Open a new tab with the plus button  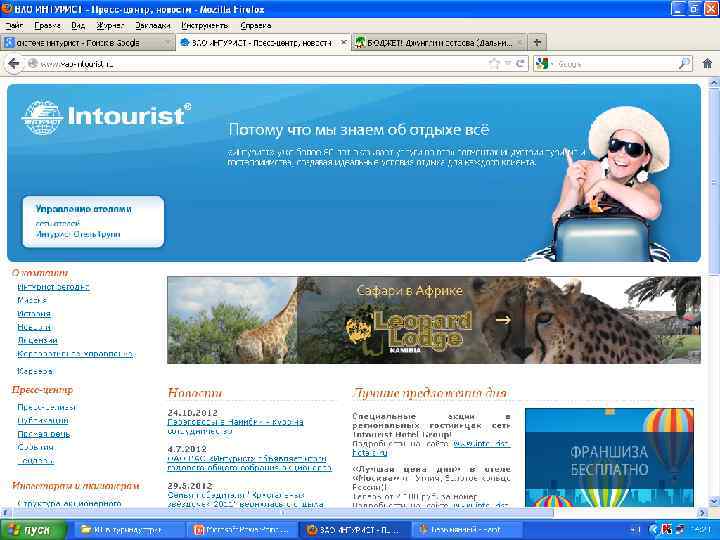pyautogui.click(x=537, y=42)
